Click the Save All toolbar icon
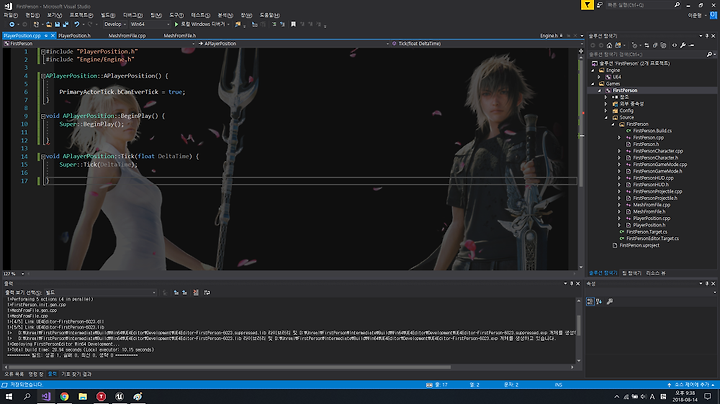 click(x=66, y=24)
